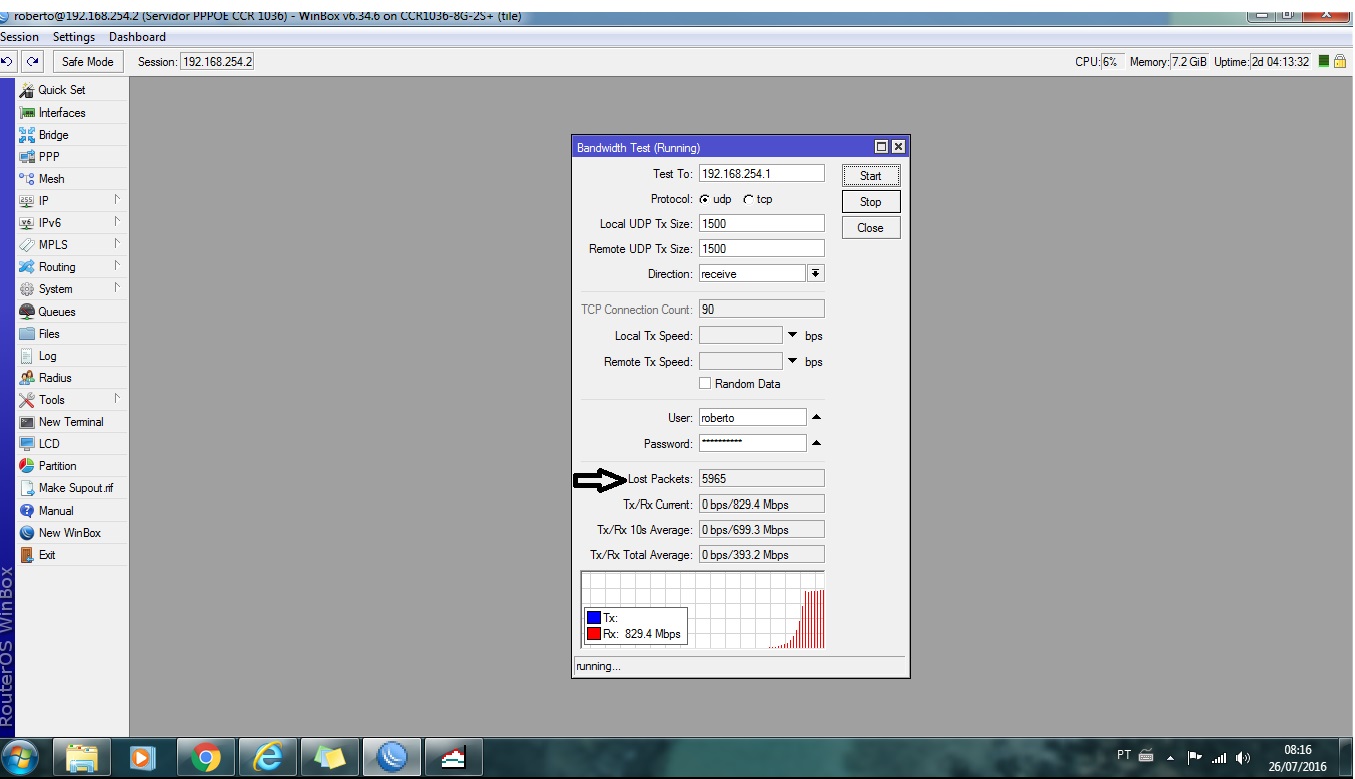This screenshot has width=1355, height=779.
Task: Click the volume icon in system tray
Action: tap(1243, 758)
